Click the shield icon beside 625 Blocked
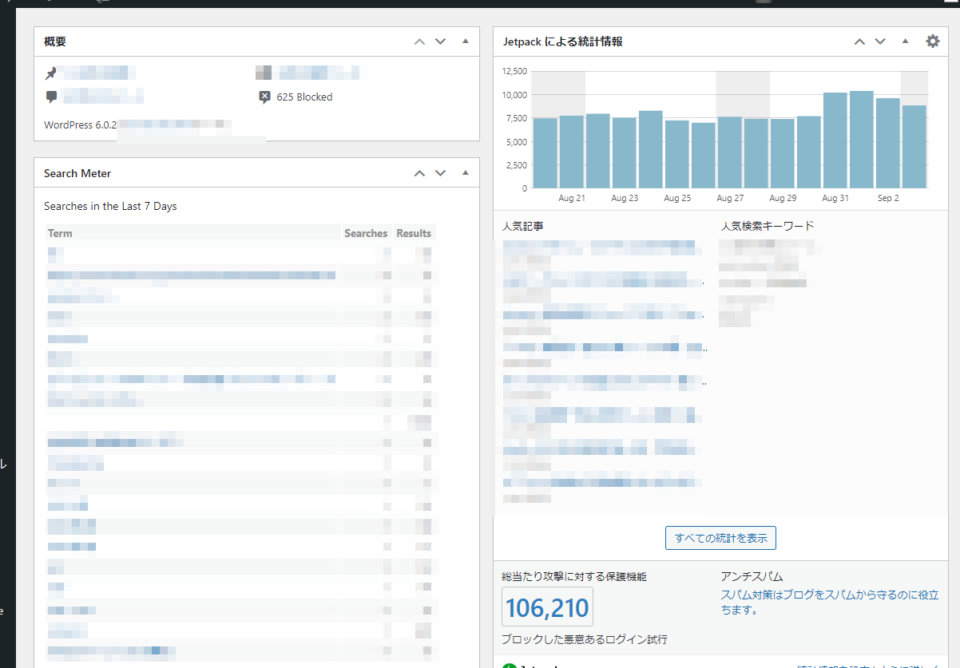960x668 pixels. [264, 97]
